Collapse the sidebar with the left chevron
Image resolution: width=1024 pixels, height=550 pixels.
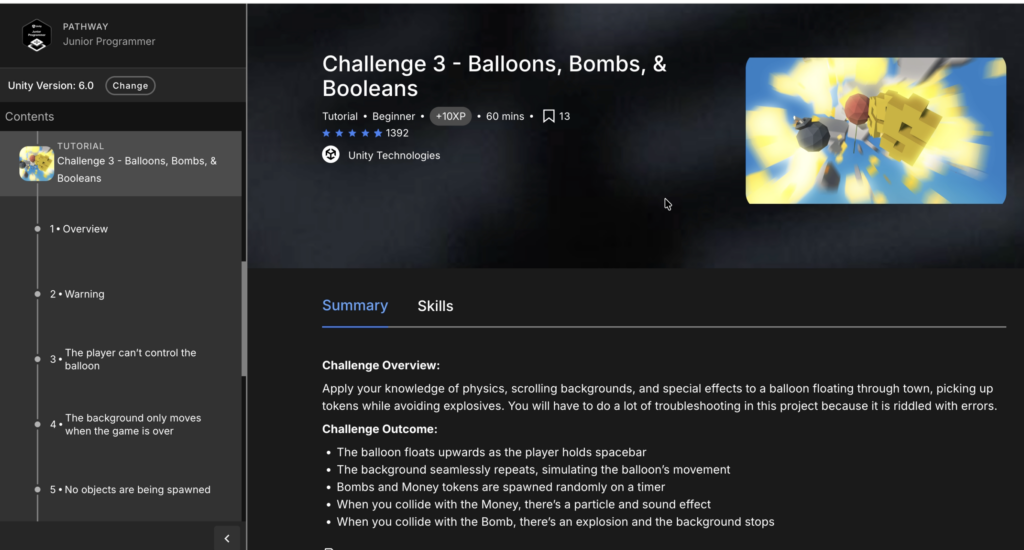click(227, 539)
